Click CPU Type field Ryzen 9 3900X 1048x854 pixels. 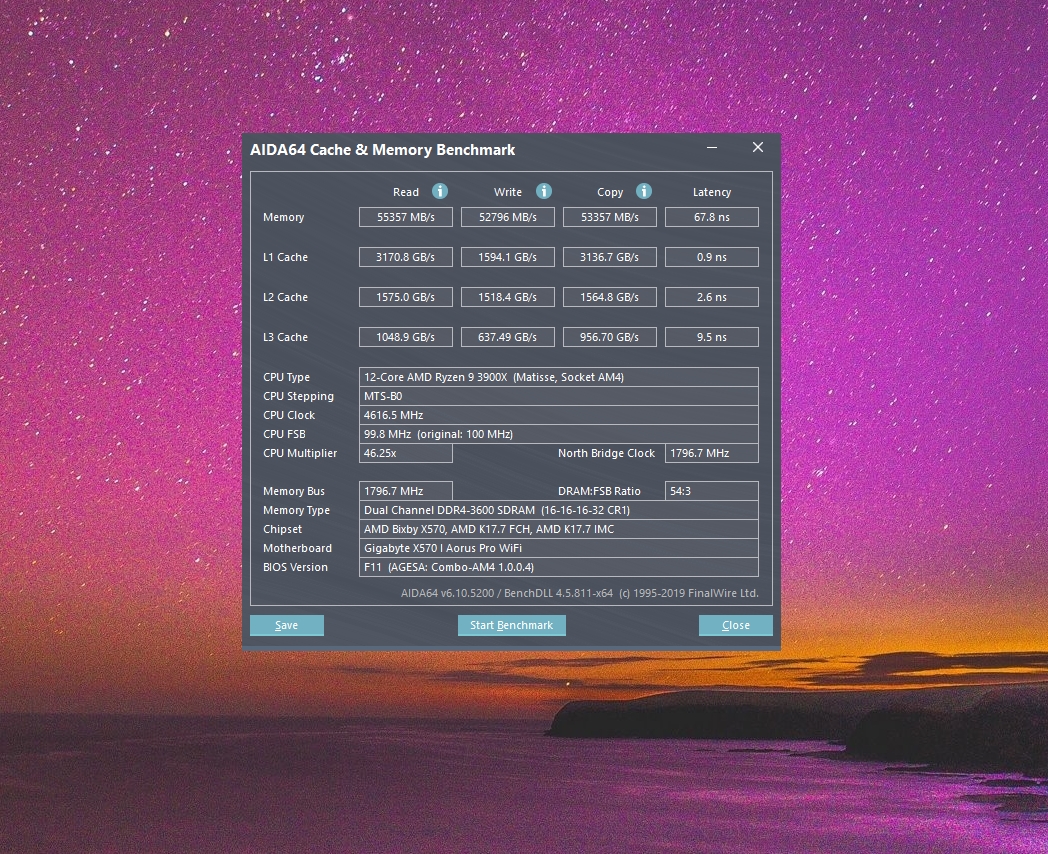(559, 377)
